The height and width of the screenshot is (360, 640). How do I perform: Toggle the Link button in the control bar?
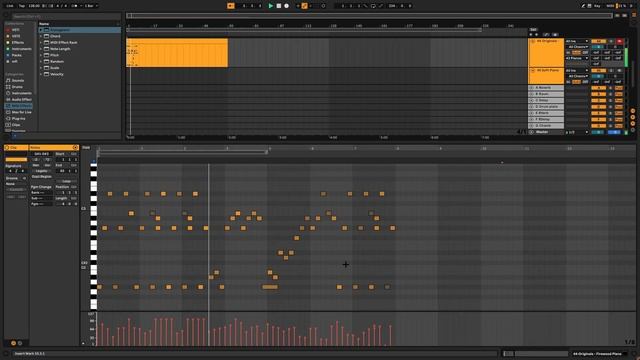click(10, 6)
